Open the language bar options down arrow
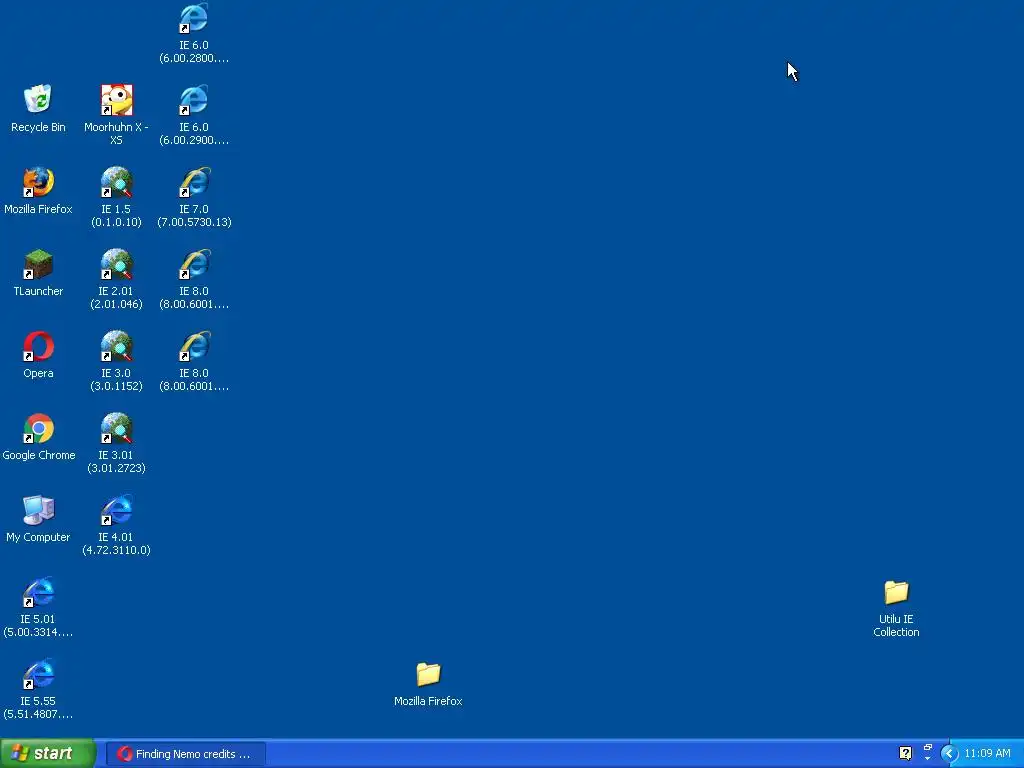Viewport: 1024px width, 768px height. click(x=928, y=759)
